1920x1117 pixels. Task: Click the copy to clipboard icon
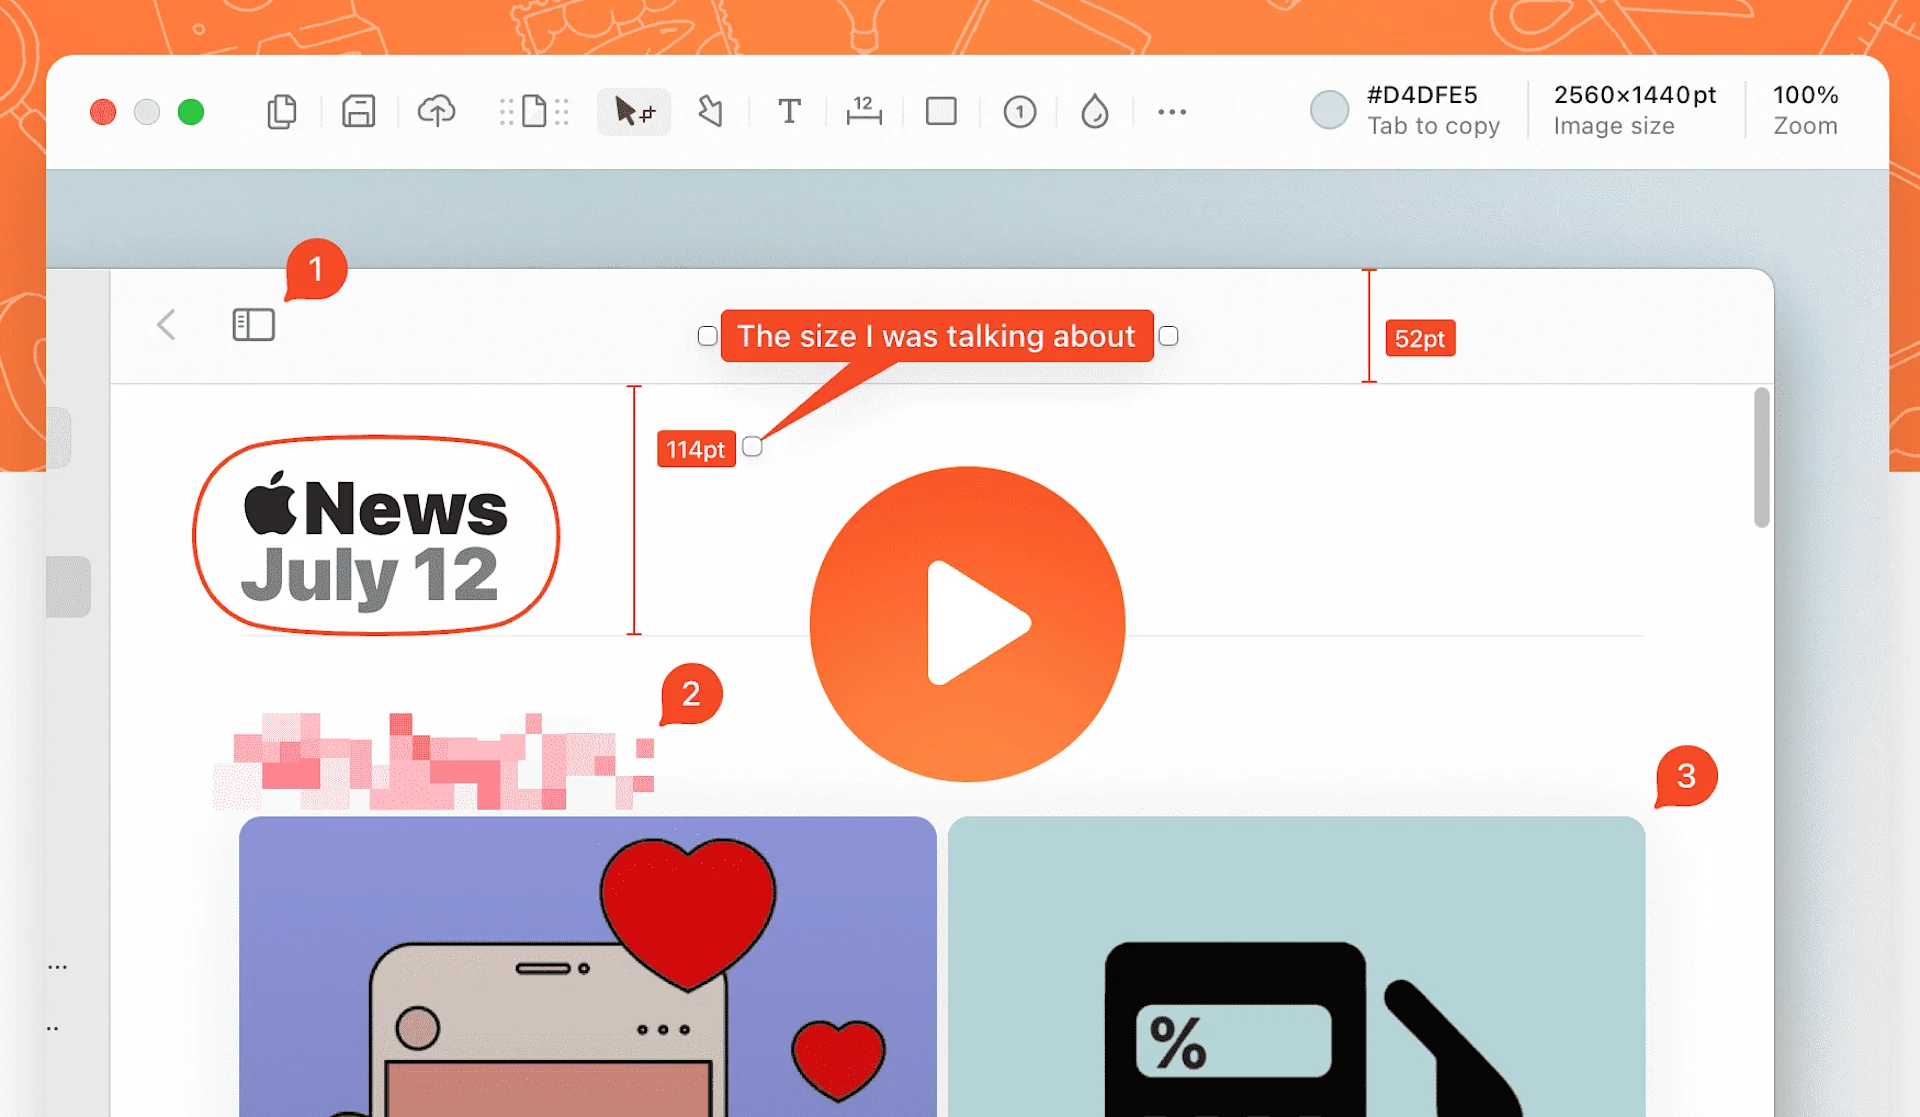point(282,111)
